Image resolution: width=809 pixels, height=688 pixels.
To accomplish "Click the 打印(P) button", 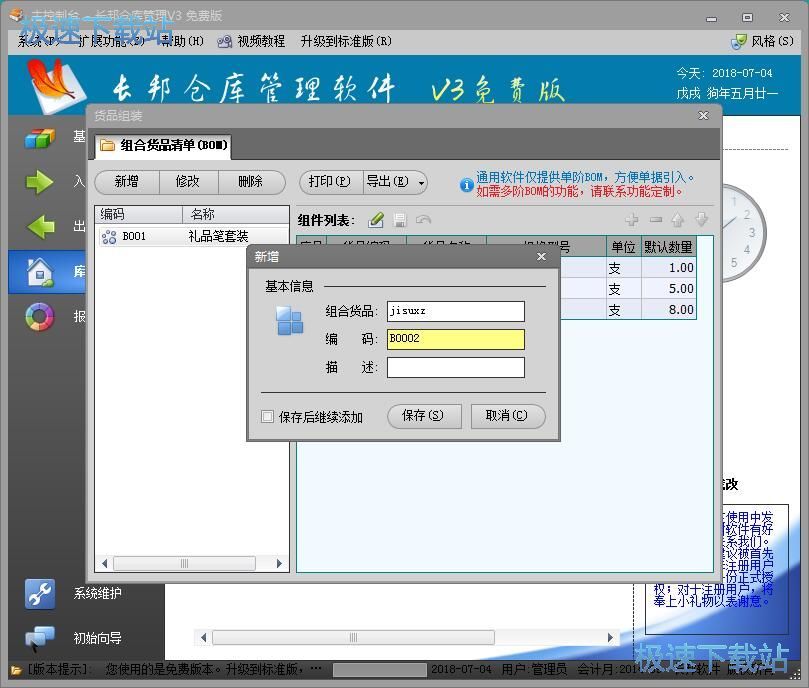I will [x=330, y=182].
